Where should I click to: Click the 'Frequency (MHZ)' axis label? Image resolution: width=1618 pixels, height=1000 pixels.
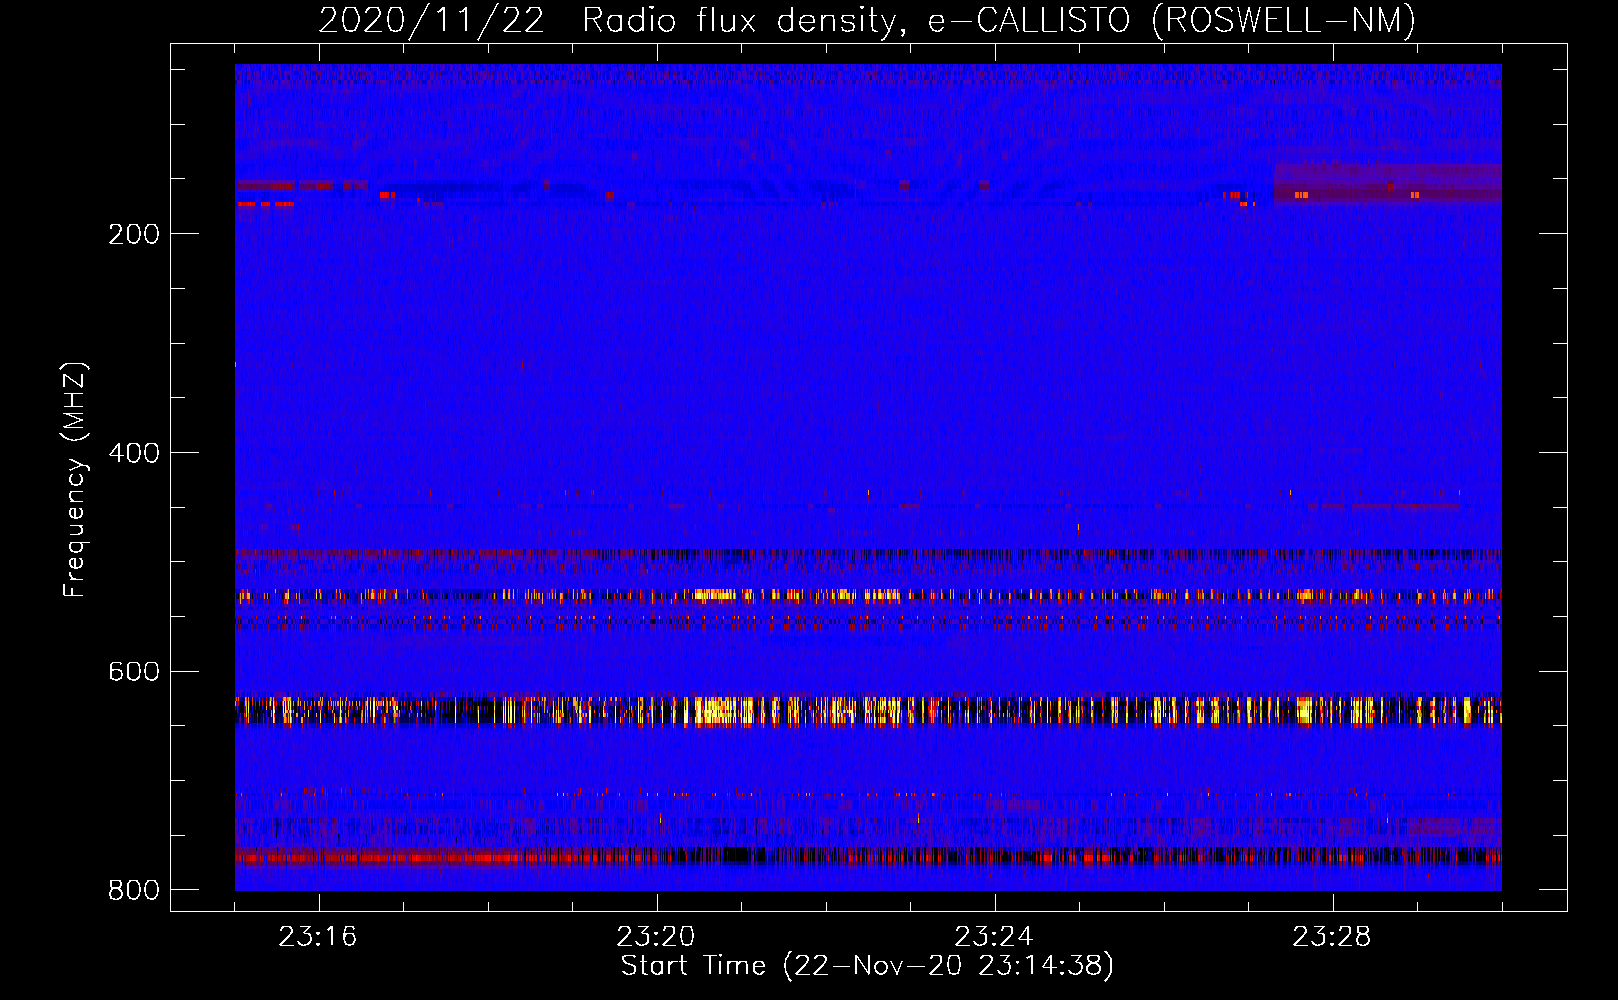tap(75, 480)
